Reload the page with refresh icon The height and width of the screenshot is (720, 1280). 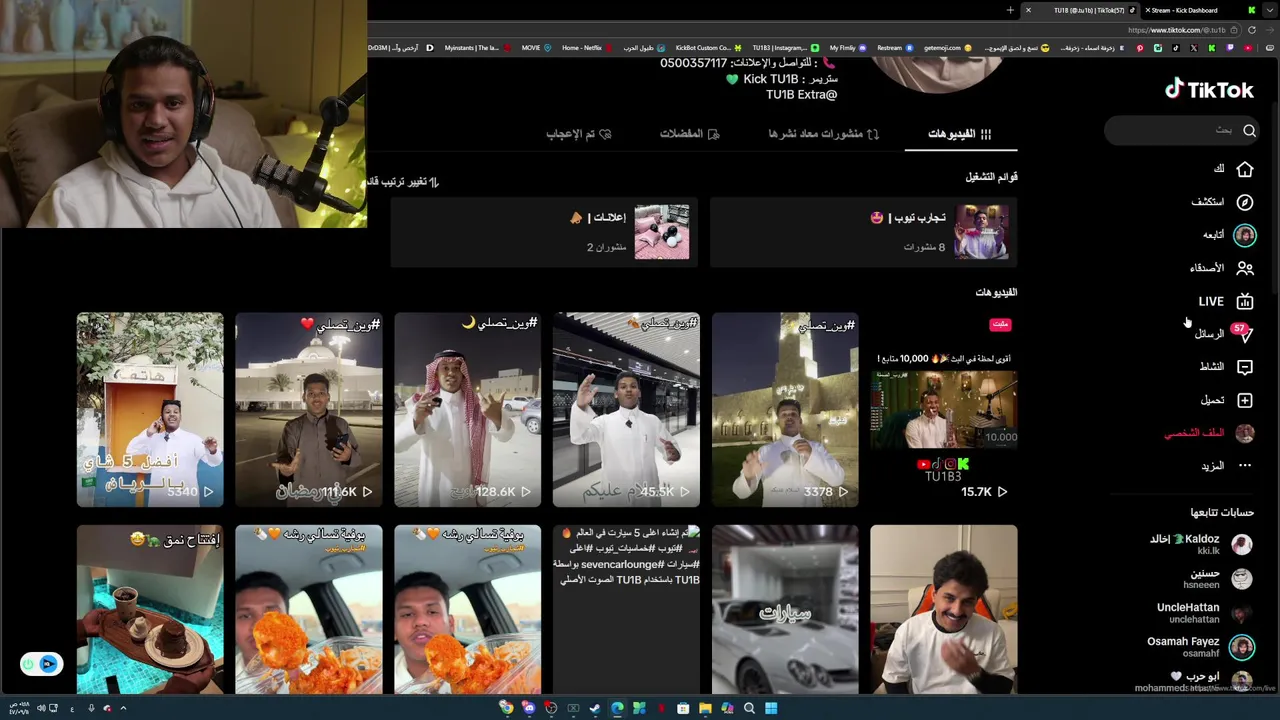point(1251,30)
